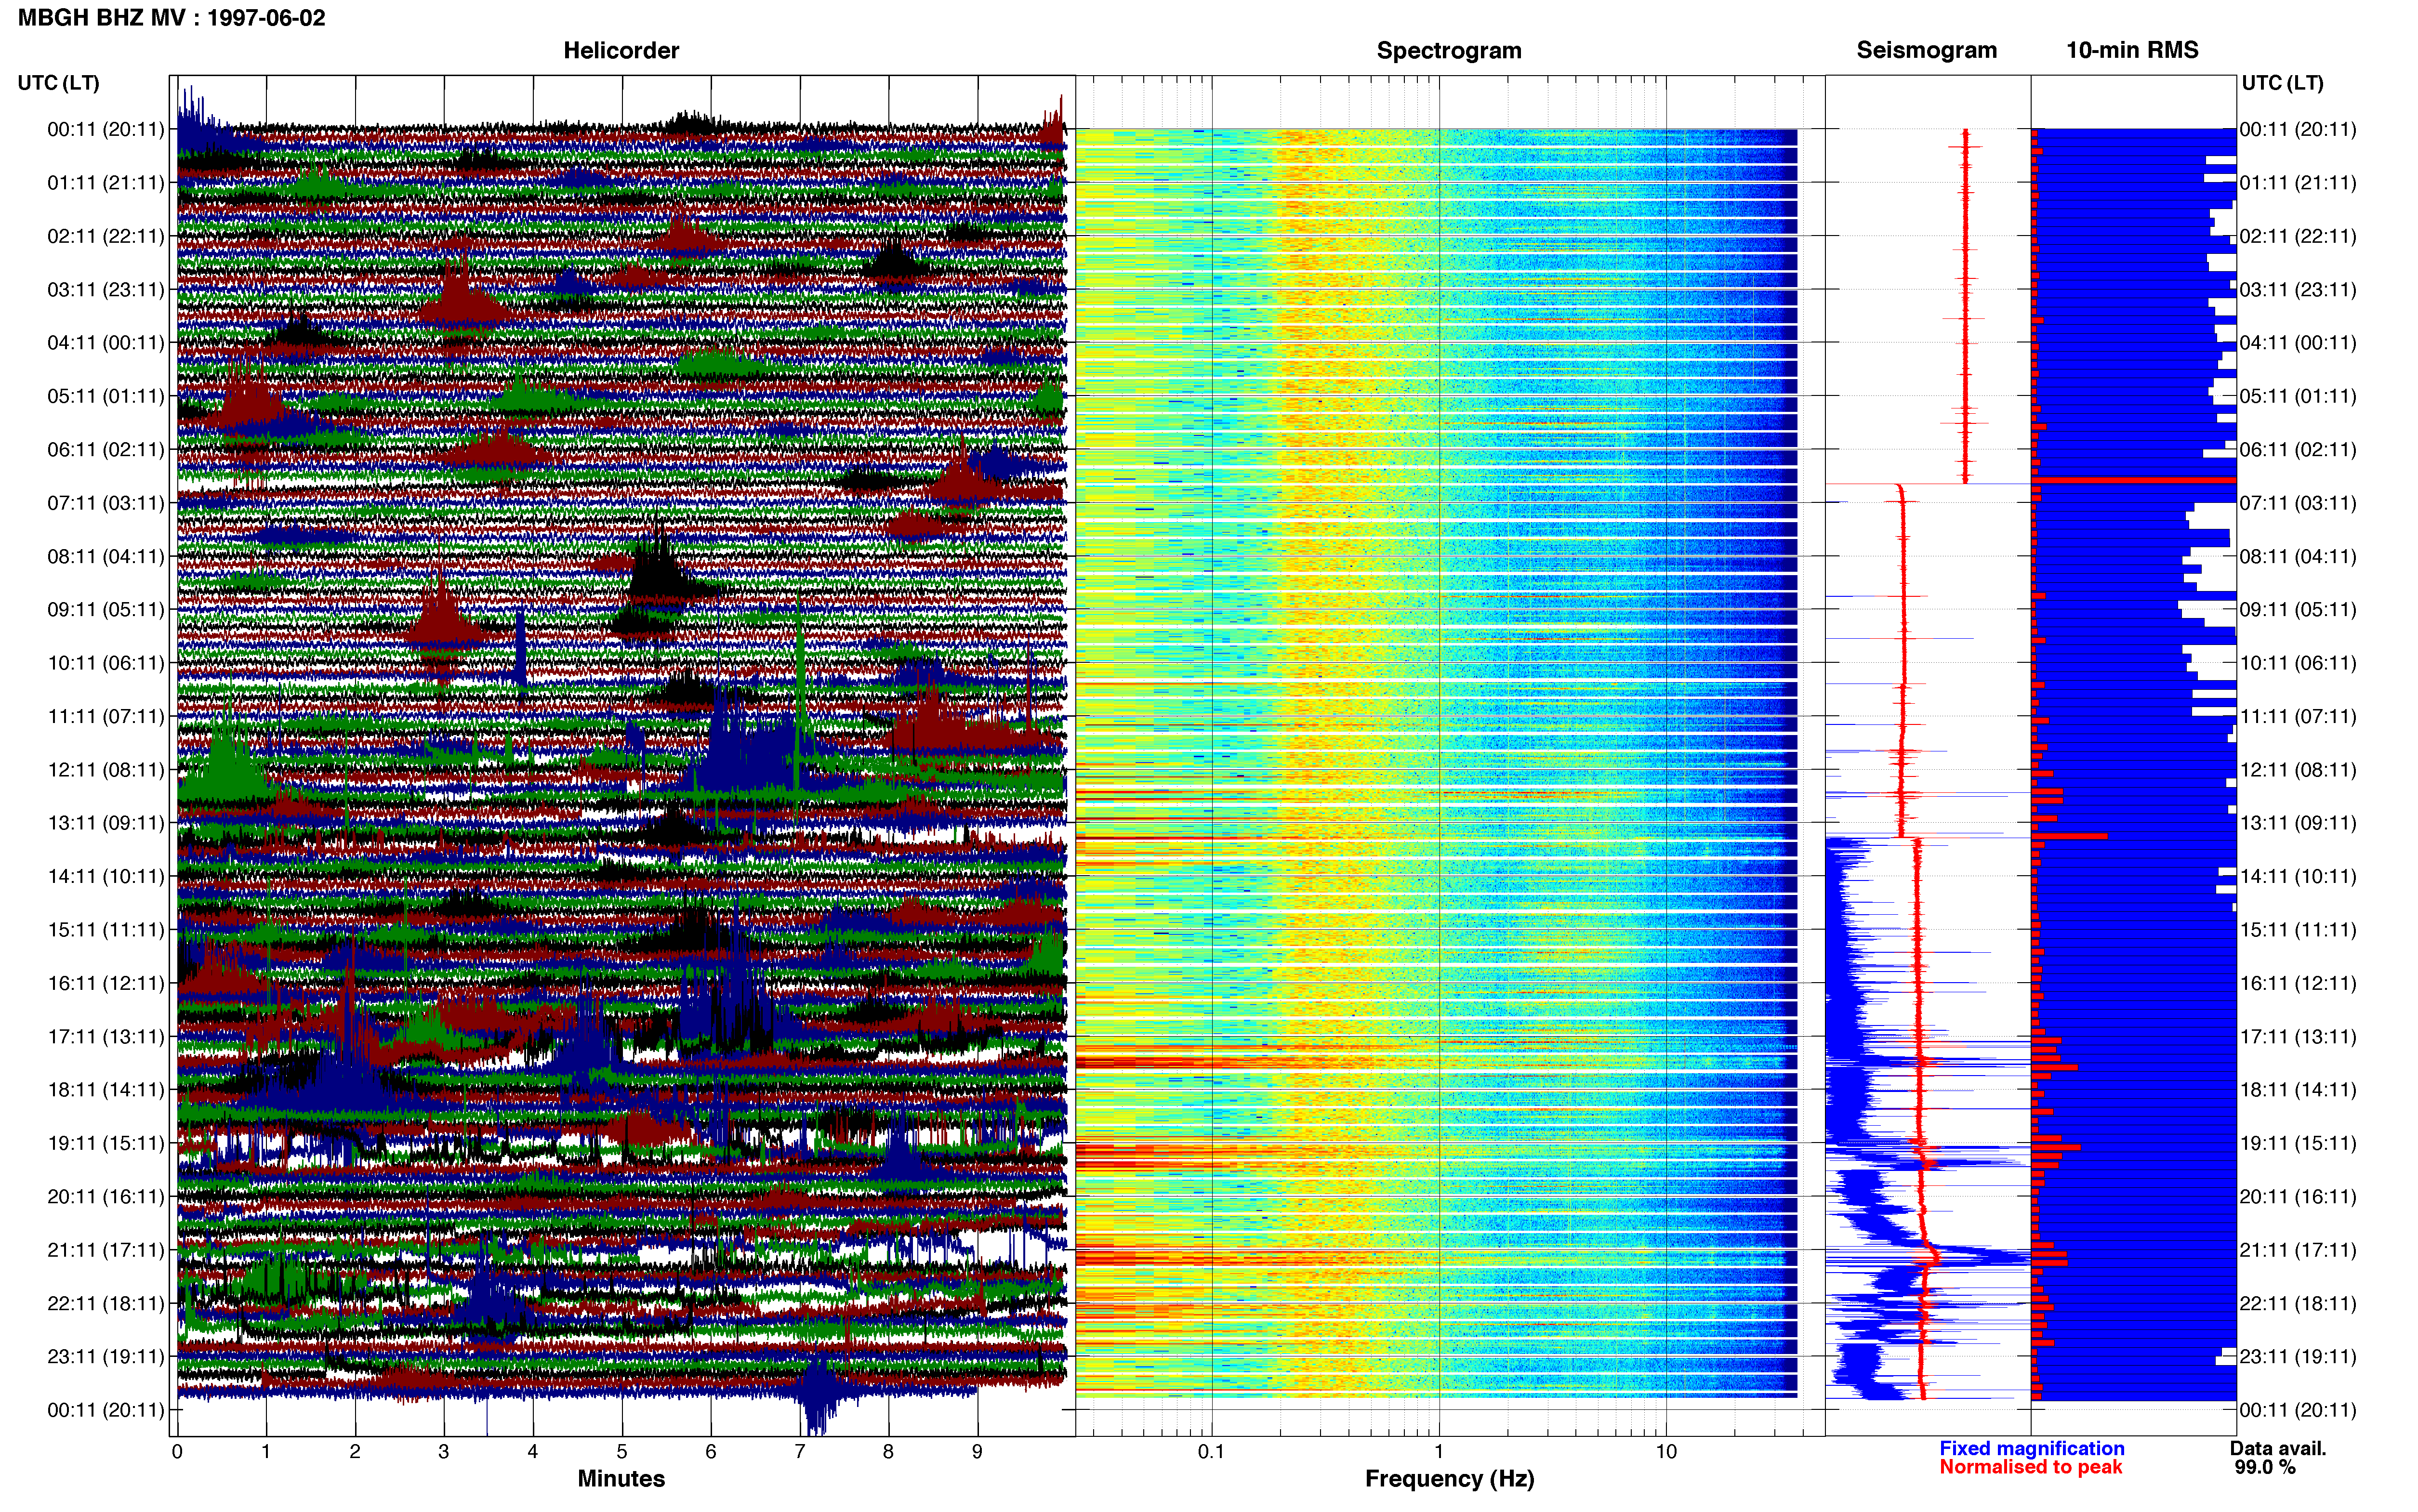
Task: Click '09:11 (05:11)' on the Helicorder time axis
Action: click(106, 610)
